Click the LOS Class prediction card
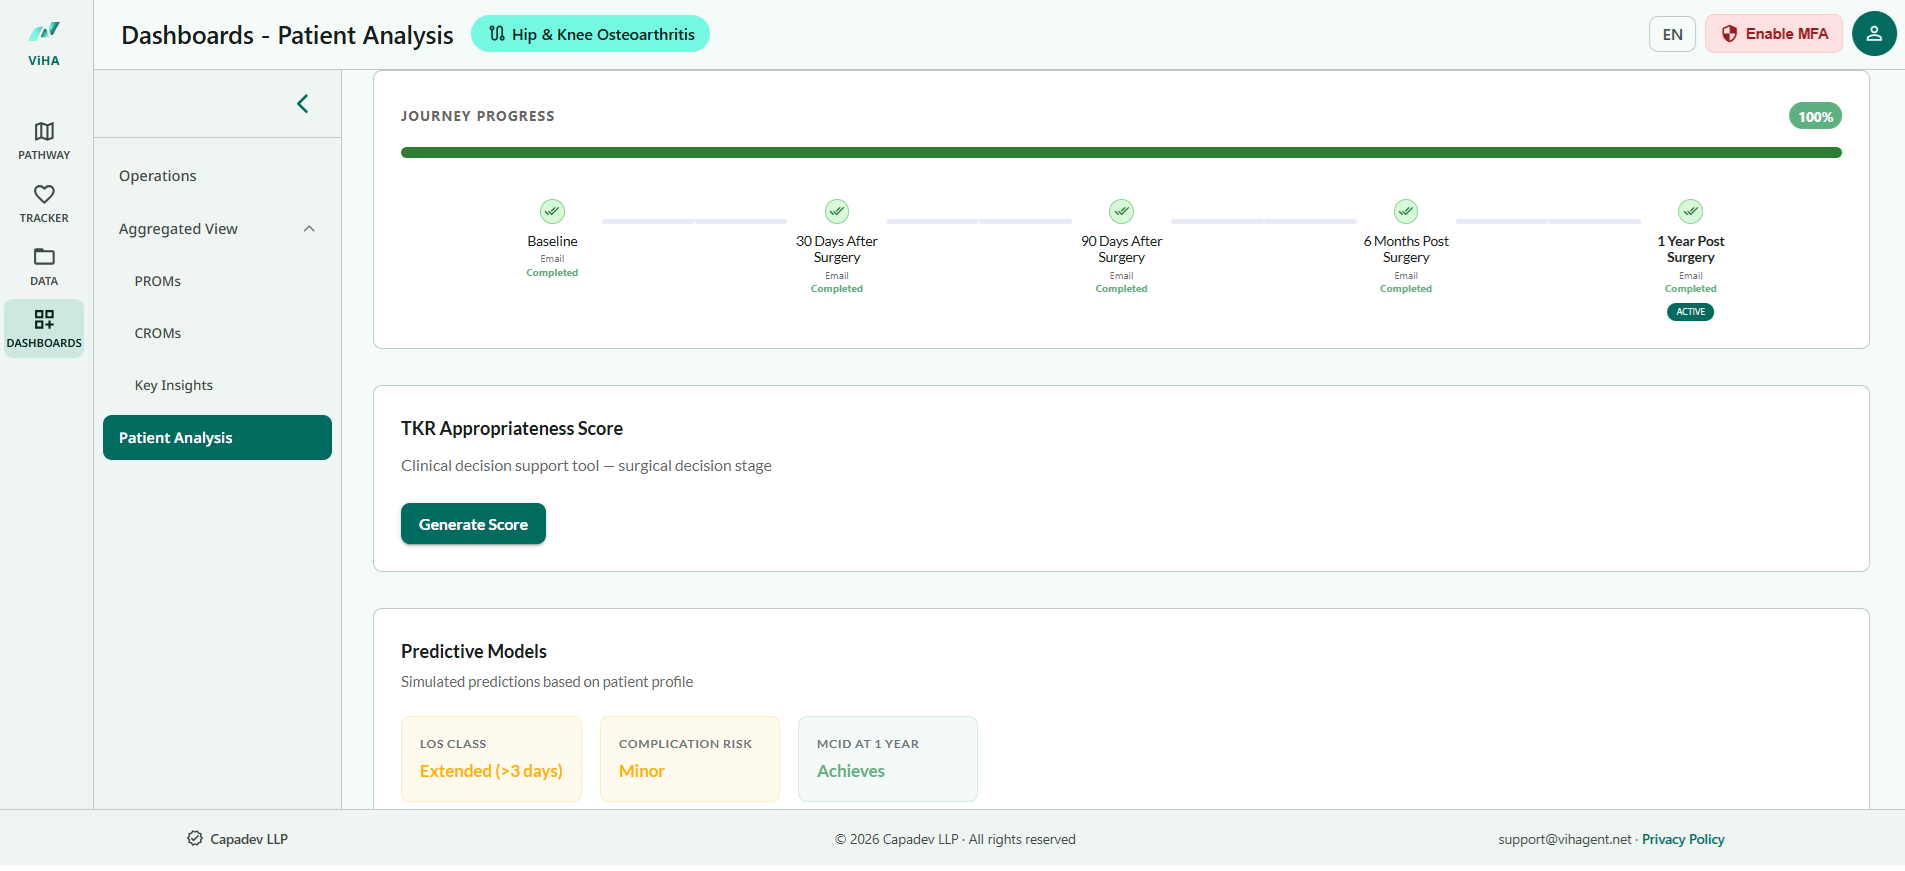 coord(491,759)
